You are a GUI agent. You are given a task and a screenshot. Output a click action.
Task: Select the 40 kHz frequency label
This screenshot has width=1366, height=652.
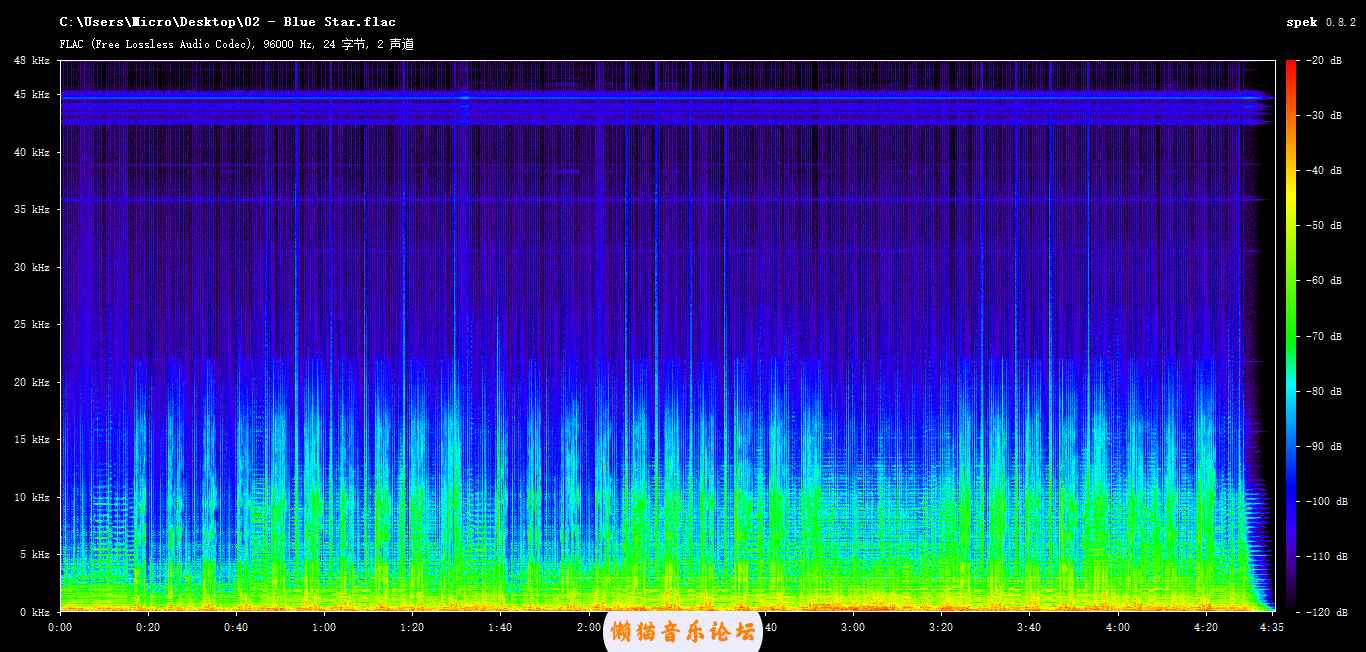click(32, 152)
